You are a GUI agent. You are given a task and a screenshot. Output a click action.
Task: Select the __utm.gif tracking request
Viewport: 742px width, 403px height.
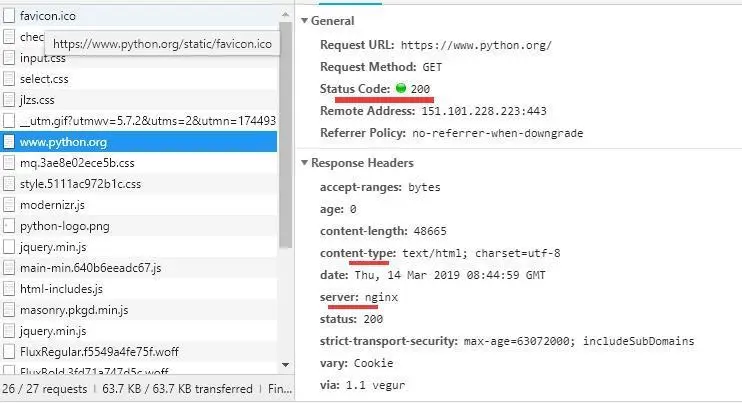click(x=139, y=121)
